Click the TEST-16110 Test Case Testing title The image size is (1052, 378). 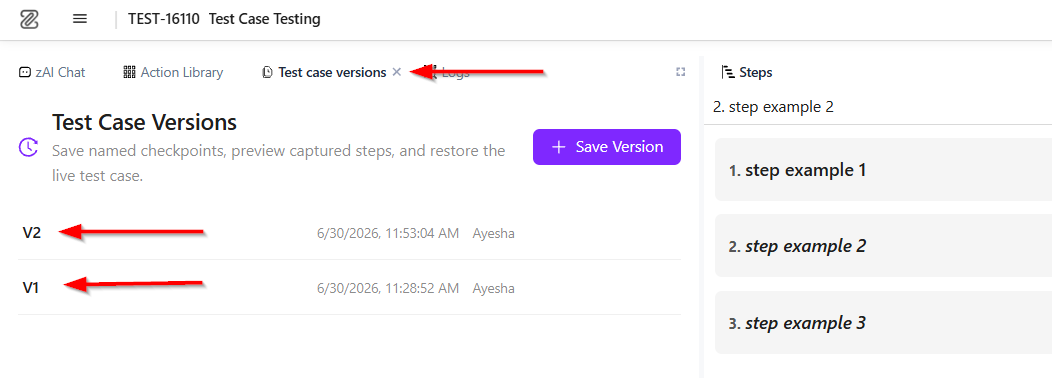pos(224,19)
